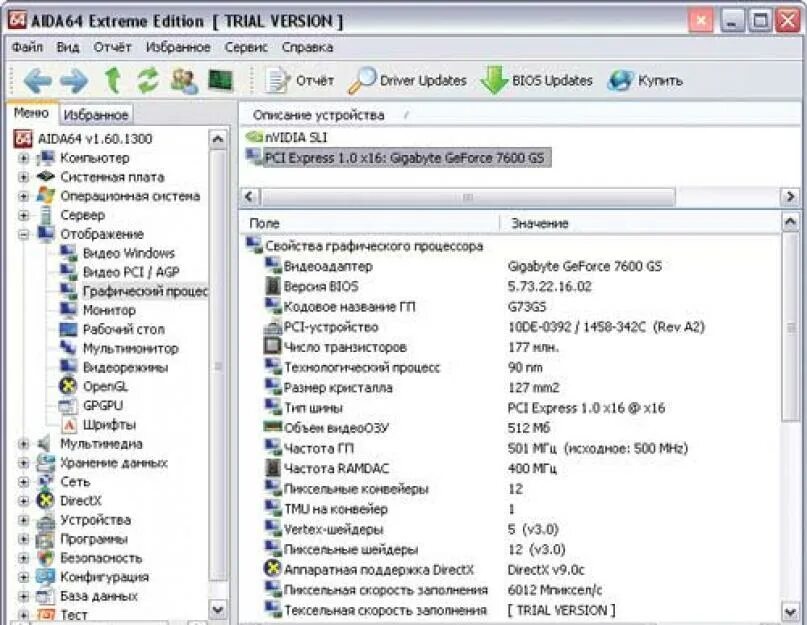Open the Отчёт menu

click(x=112, y=47)
